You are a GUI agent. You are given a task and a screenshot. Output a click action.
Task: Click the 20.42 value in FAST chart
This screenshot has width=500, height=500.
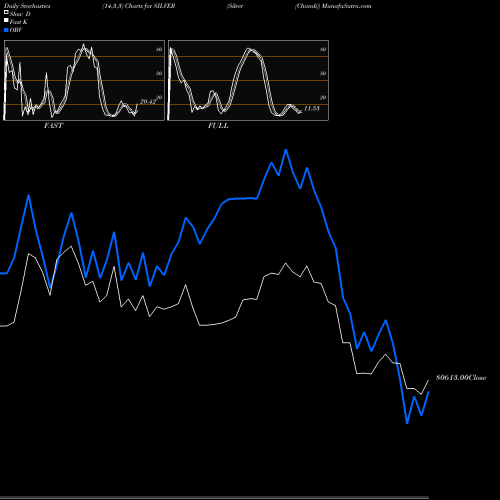[x=148, y=102]
